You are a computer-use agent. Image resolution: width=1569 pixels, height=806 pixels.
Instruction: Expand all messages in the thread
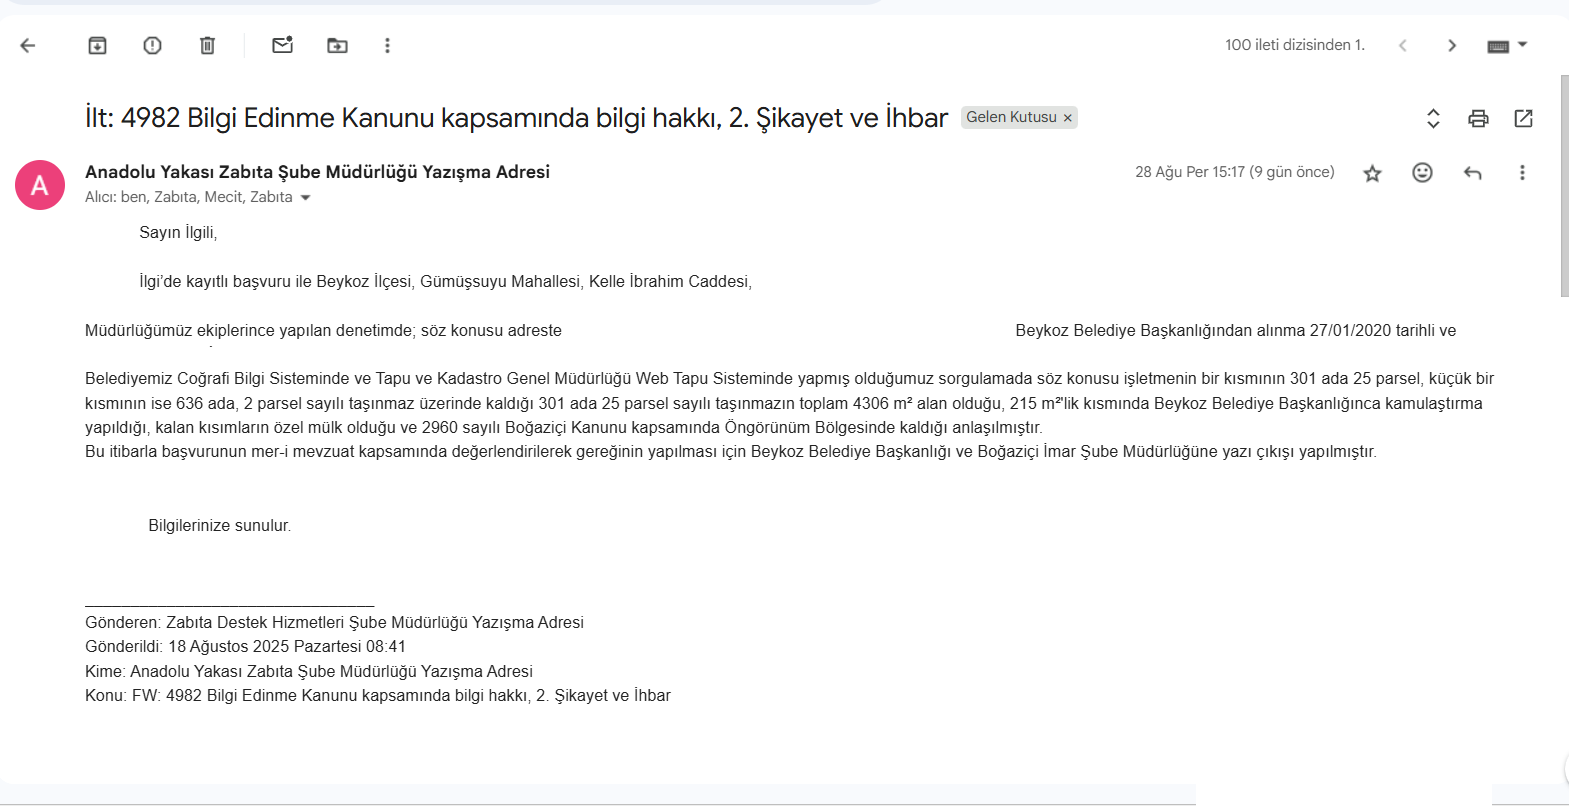coord(1433,118)
